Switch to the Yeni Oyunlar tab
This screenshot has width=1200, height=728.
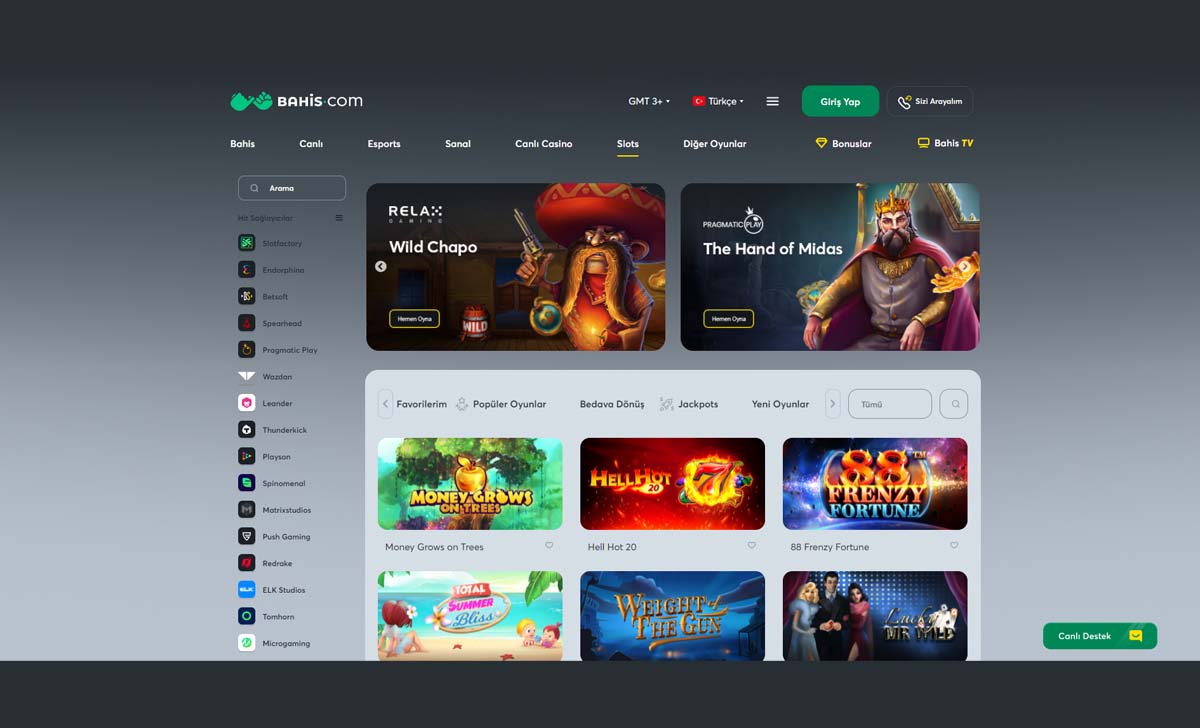781,404
